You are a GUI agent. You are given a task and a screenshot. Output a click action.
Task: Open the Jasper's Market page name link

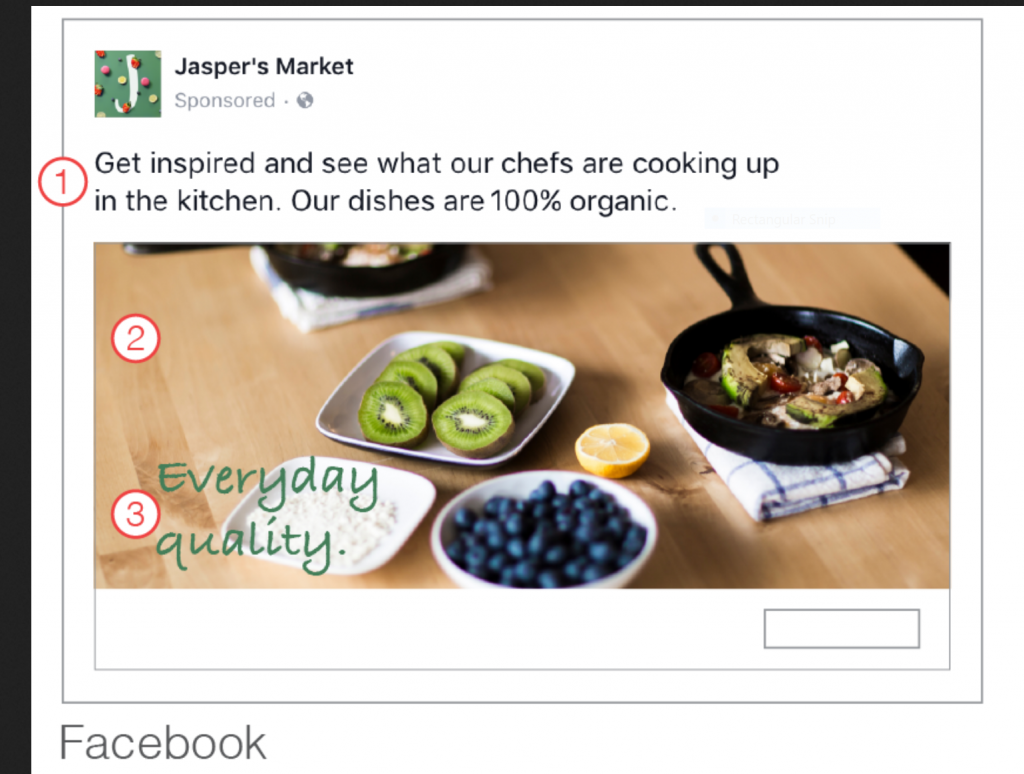pyautogui.click(x=264, y=66)
